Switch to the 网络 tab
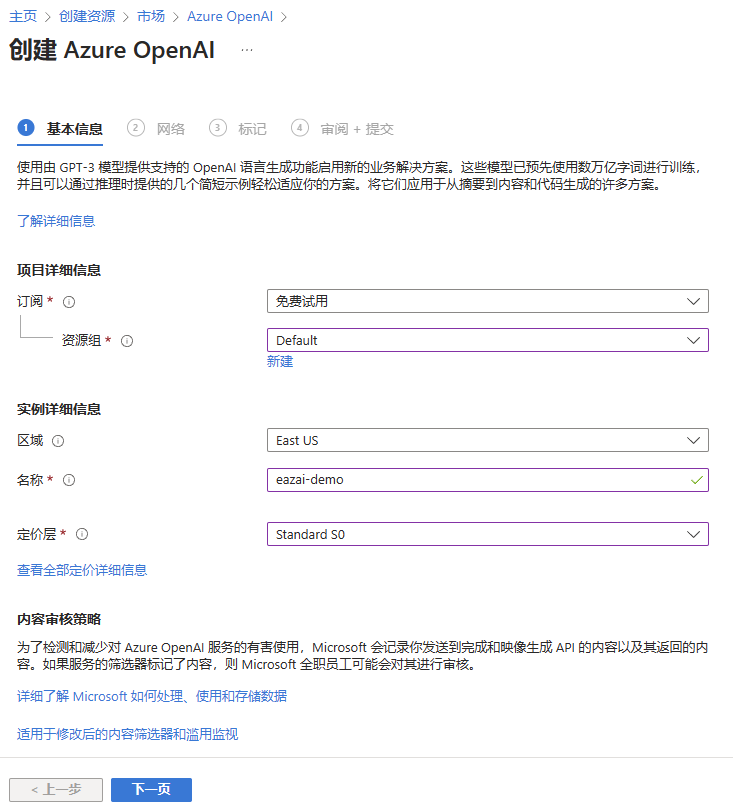This screenshot has width=733, height=808. (x=156, y=129)
